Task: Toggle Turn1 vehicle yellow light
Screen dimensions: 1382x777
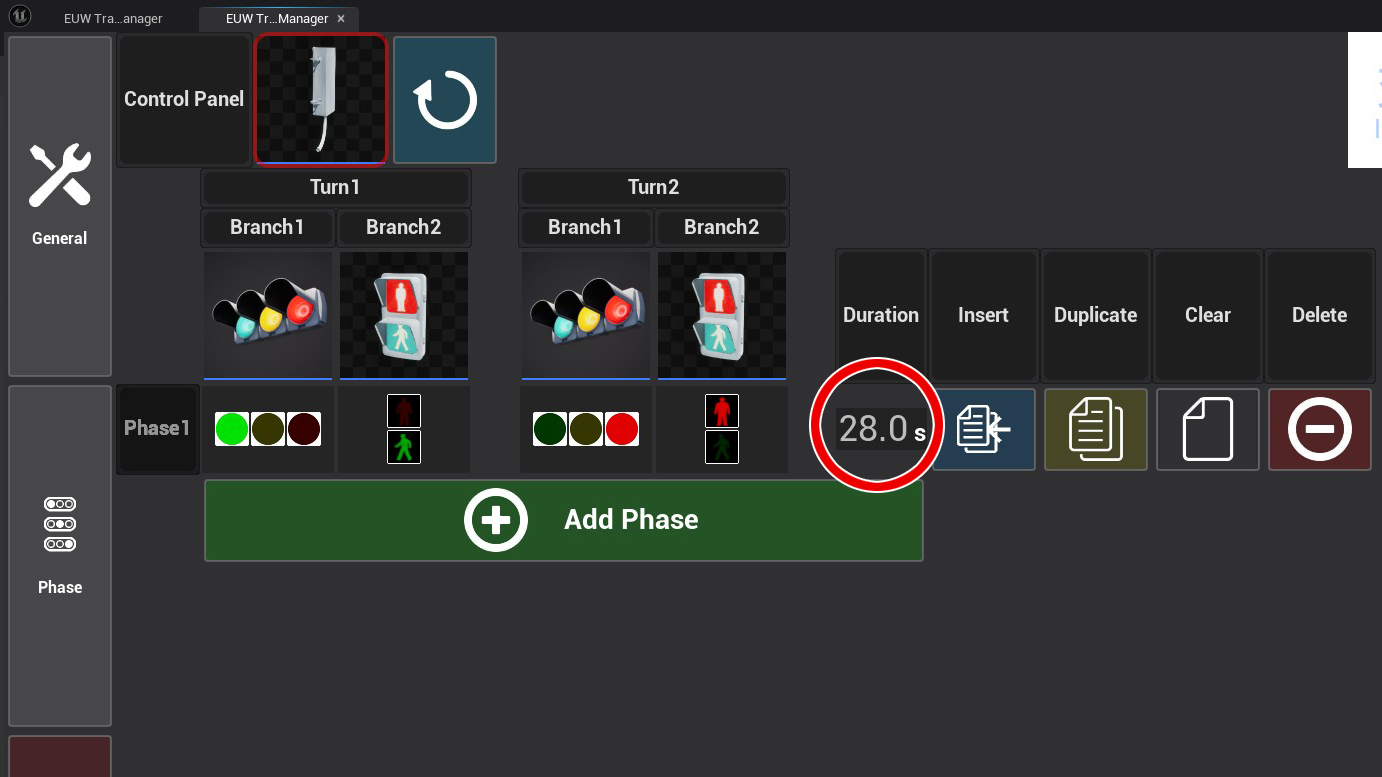Action: pyautogui.click(x=268, y=429)
